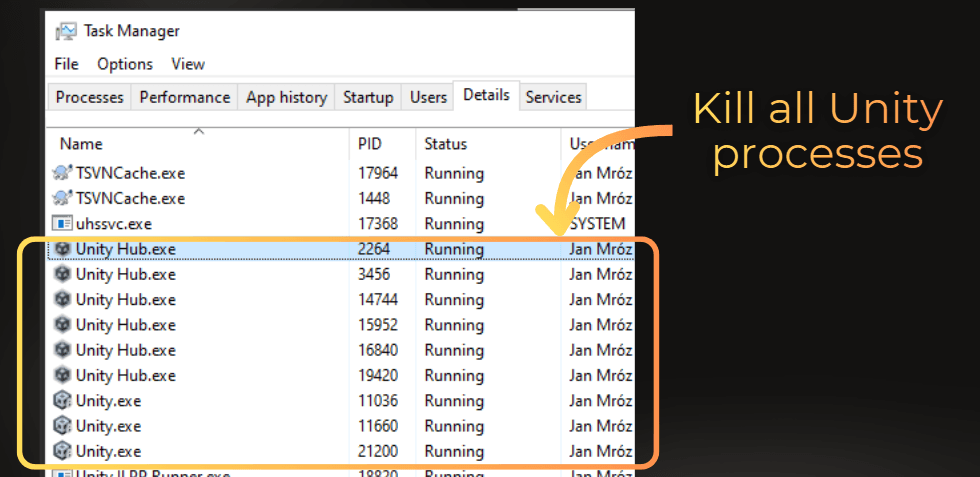This screenshot has width=980, height=477.
Task: Select Unity.exe row with PID 11036
Action: coord(341,401)
